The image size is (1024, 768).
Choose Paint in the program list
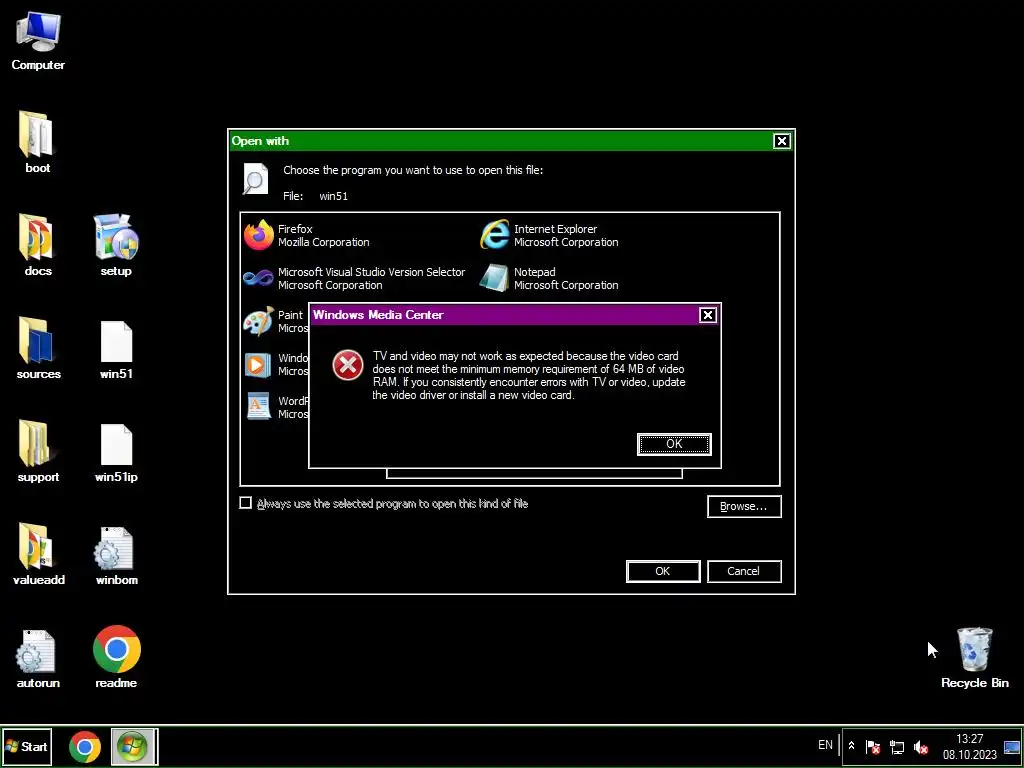click(x=275, y=321)
